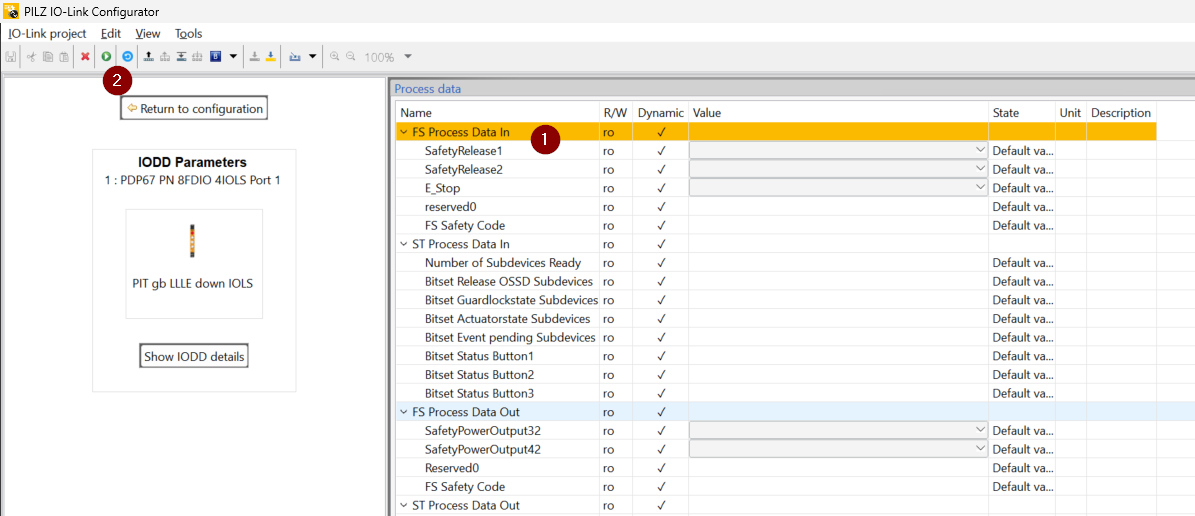Select the Bitset Status Button3 row
Viewport: 1195px width, 516px height.
(x=777, y=393)
